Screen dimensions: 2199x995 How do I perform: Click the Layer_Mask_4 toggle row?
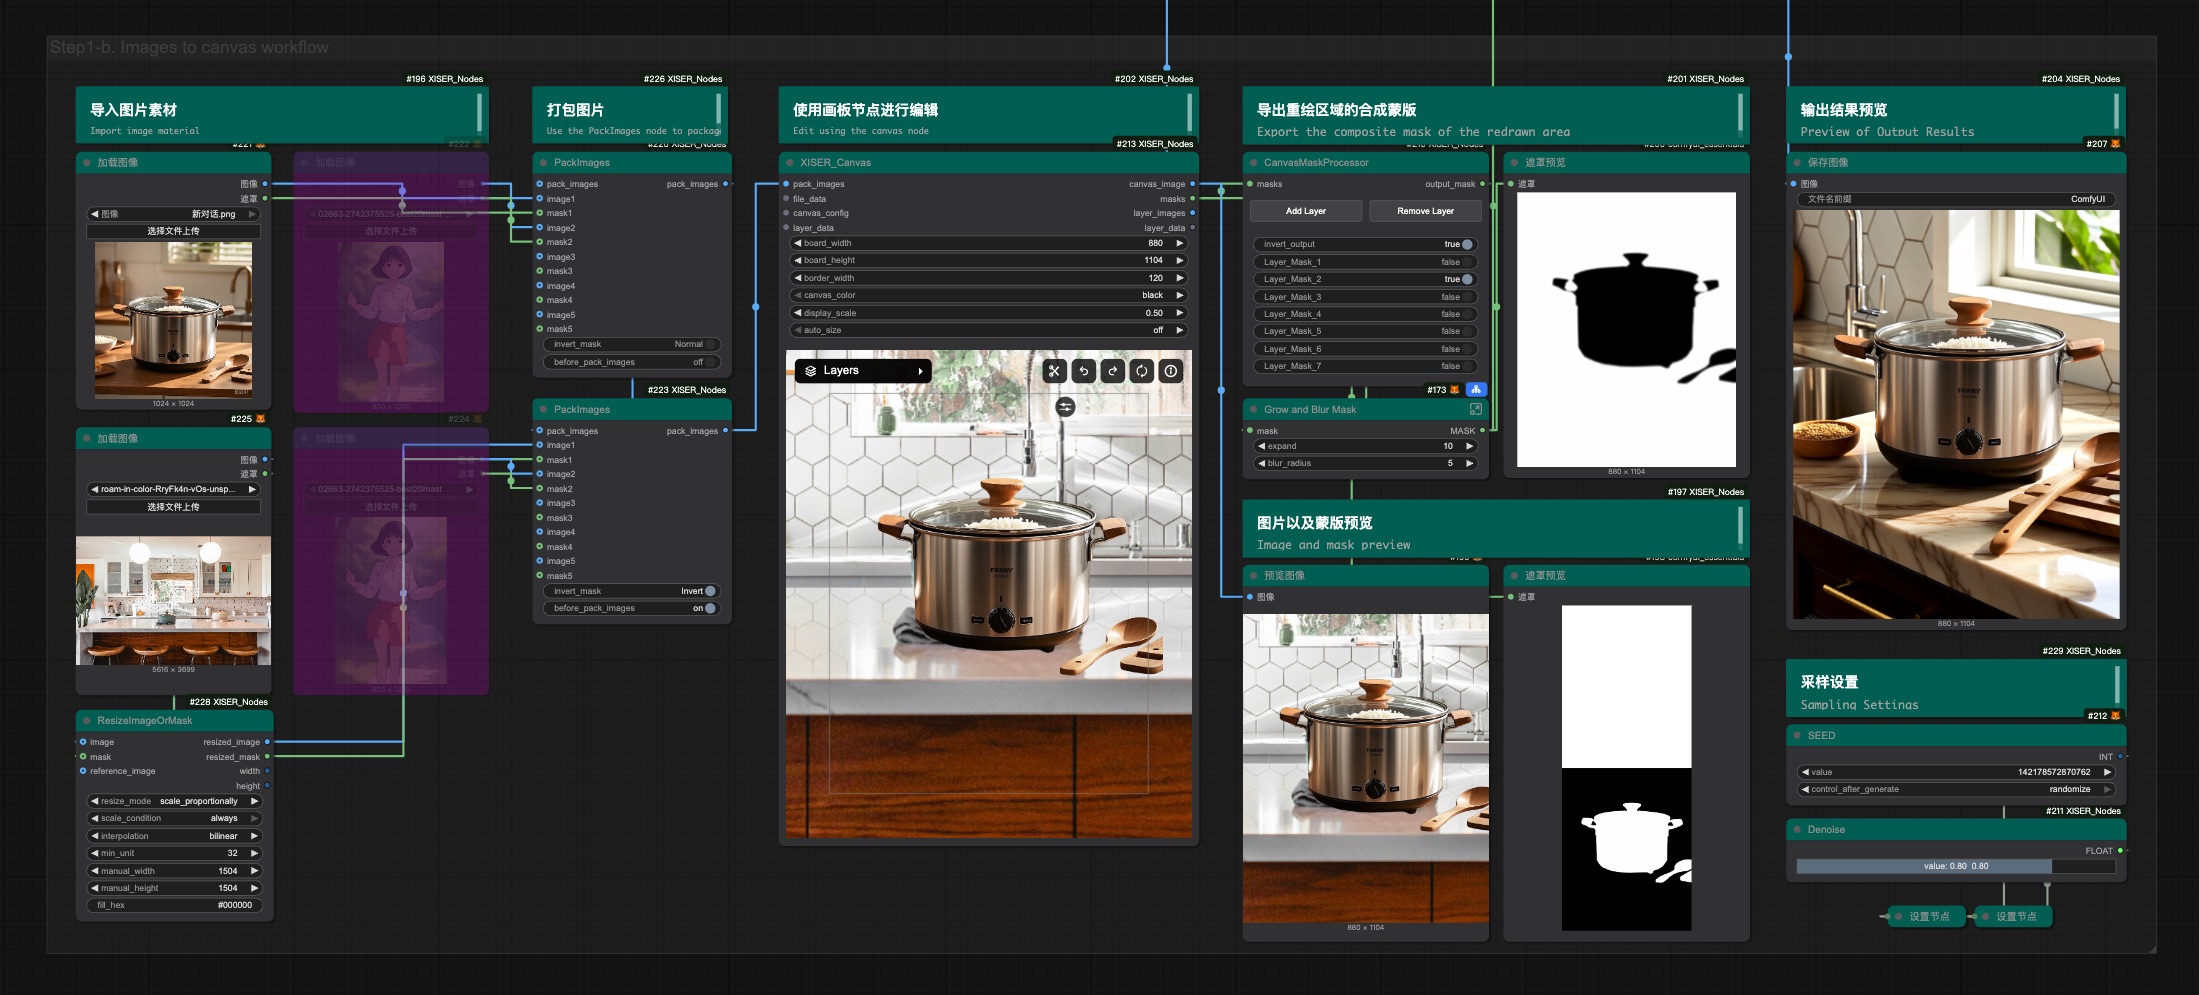[x=1365, y=314]
